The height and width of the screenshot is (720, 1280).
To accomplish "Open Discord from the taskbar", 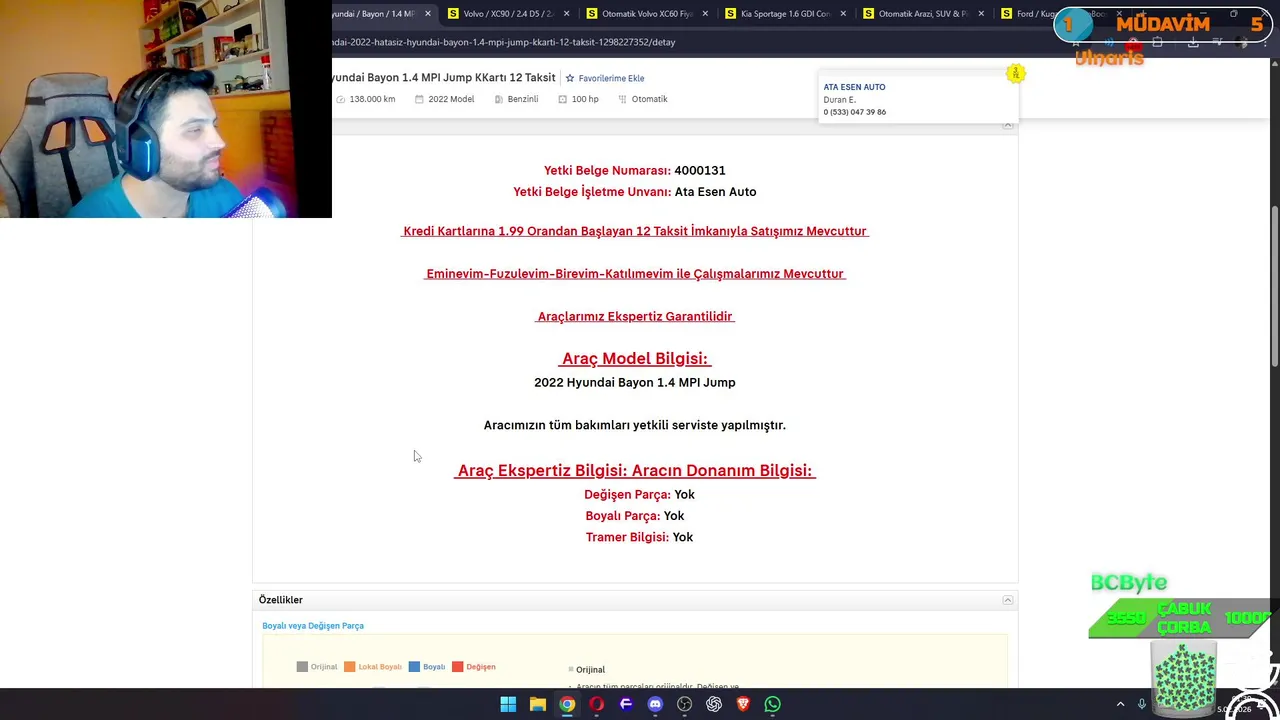I will coord(655,704).
